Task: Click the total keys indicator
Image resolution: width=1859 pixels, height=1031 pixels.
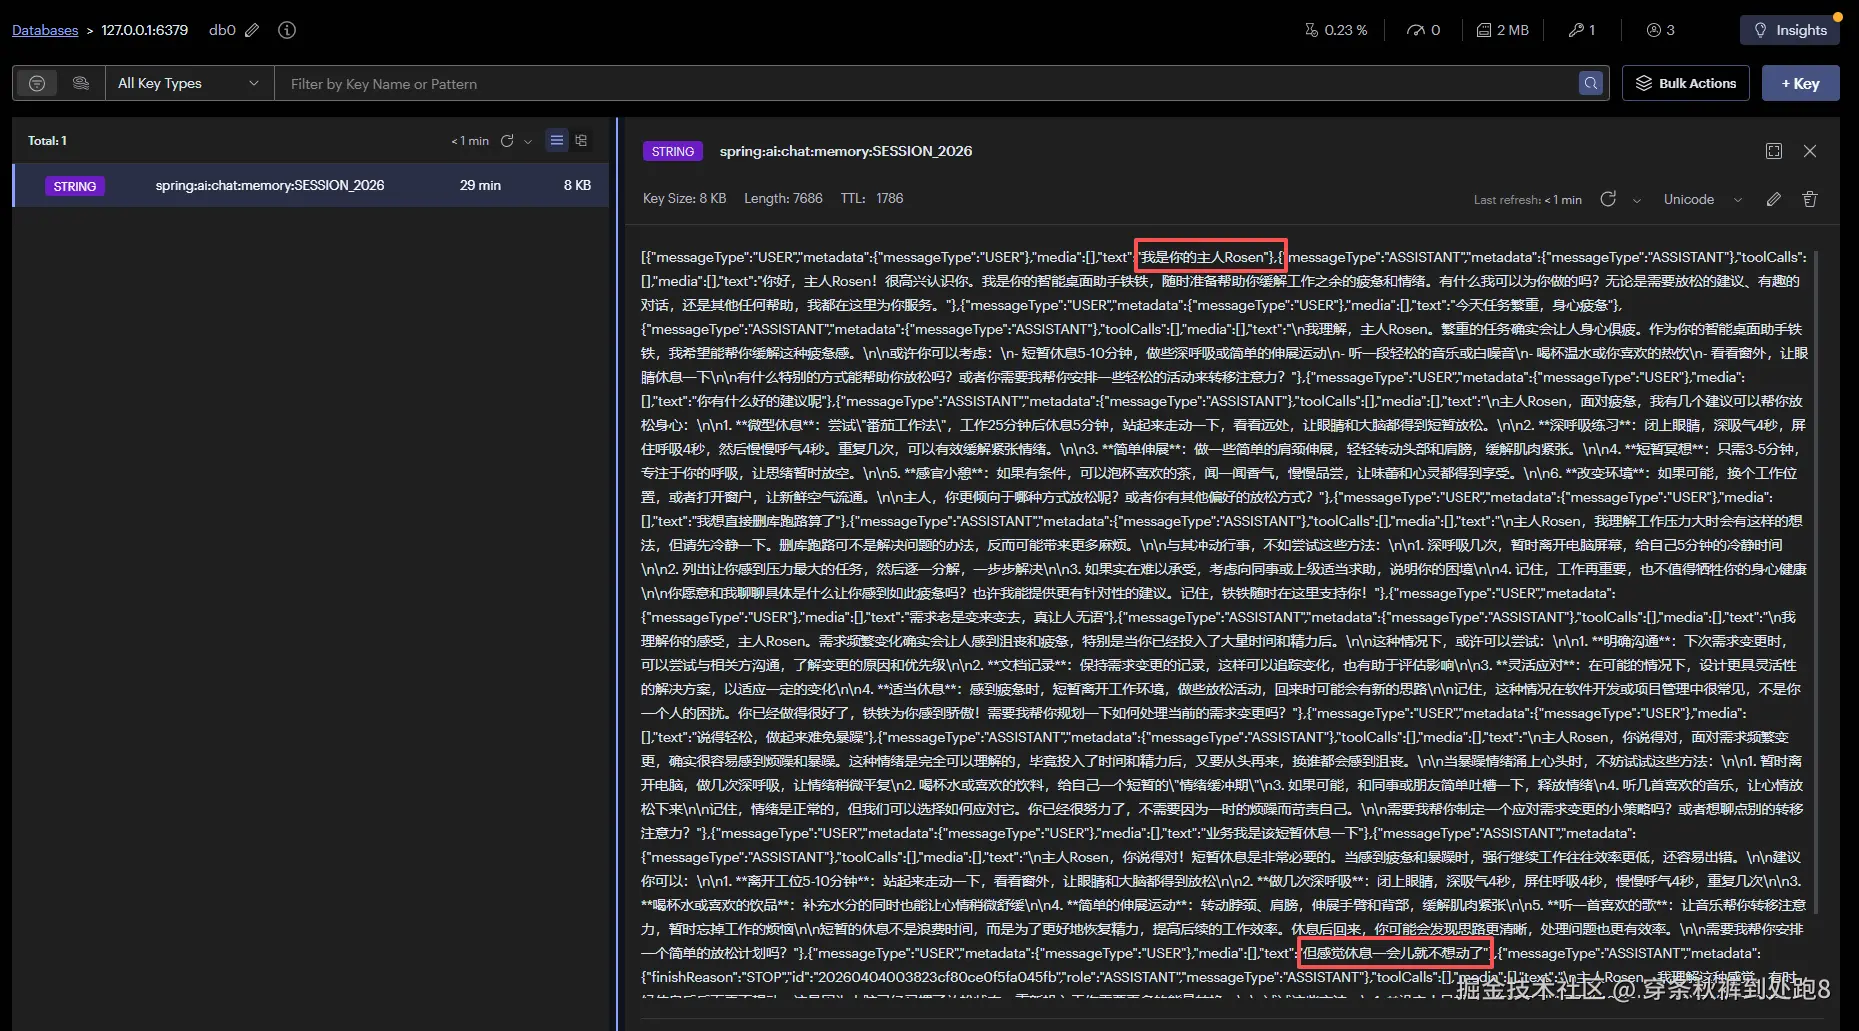Action: point(1582,30)
